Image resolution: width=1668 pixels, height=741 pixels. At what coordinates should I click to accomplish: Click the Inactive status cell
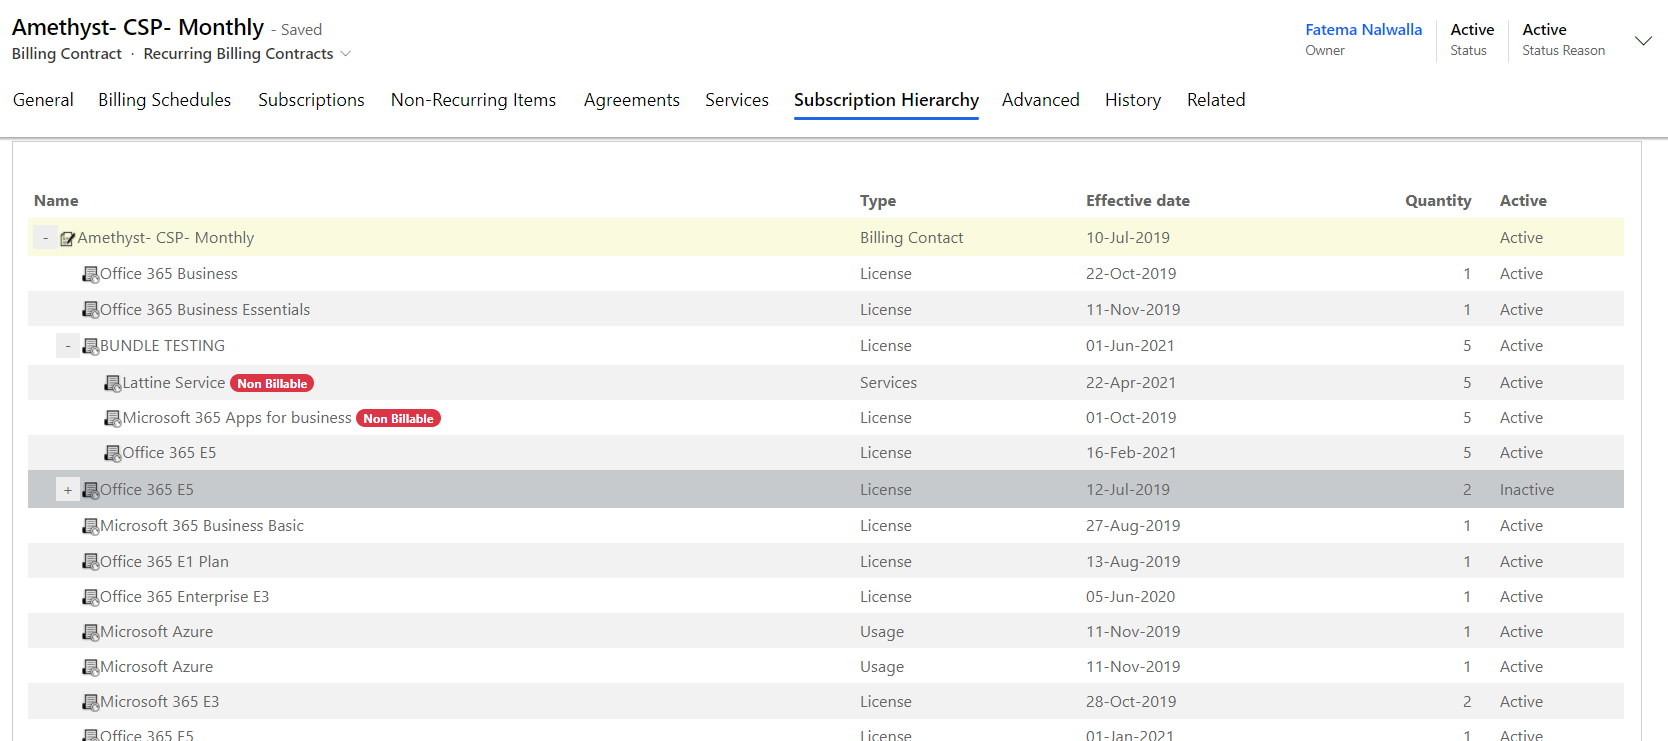pyautogui.click(x=1527, y=490)
